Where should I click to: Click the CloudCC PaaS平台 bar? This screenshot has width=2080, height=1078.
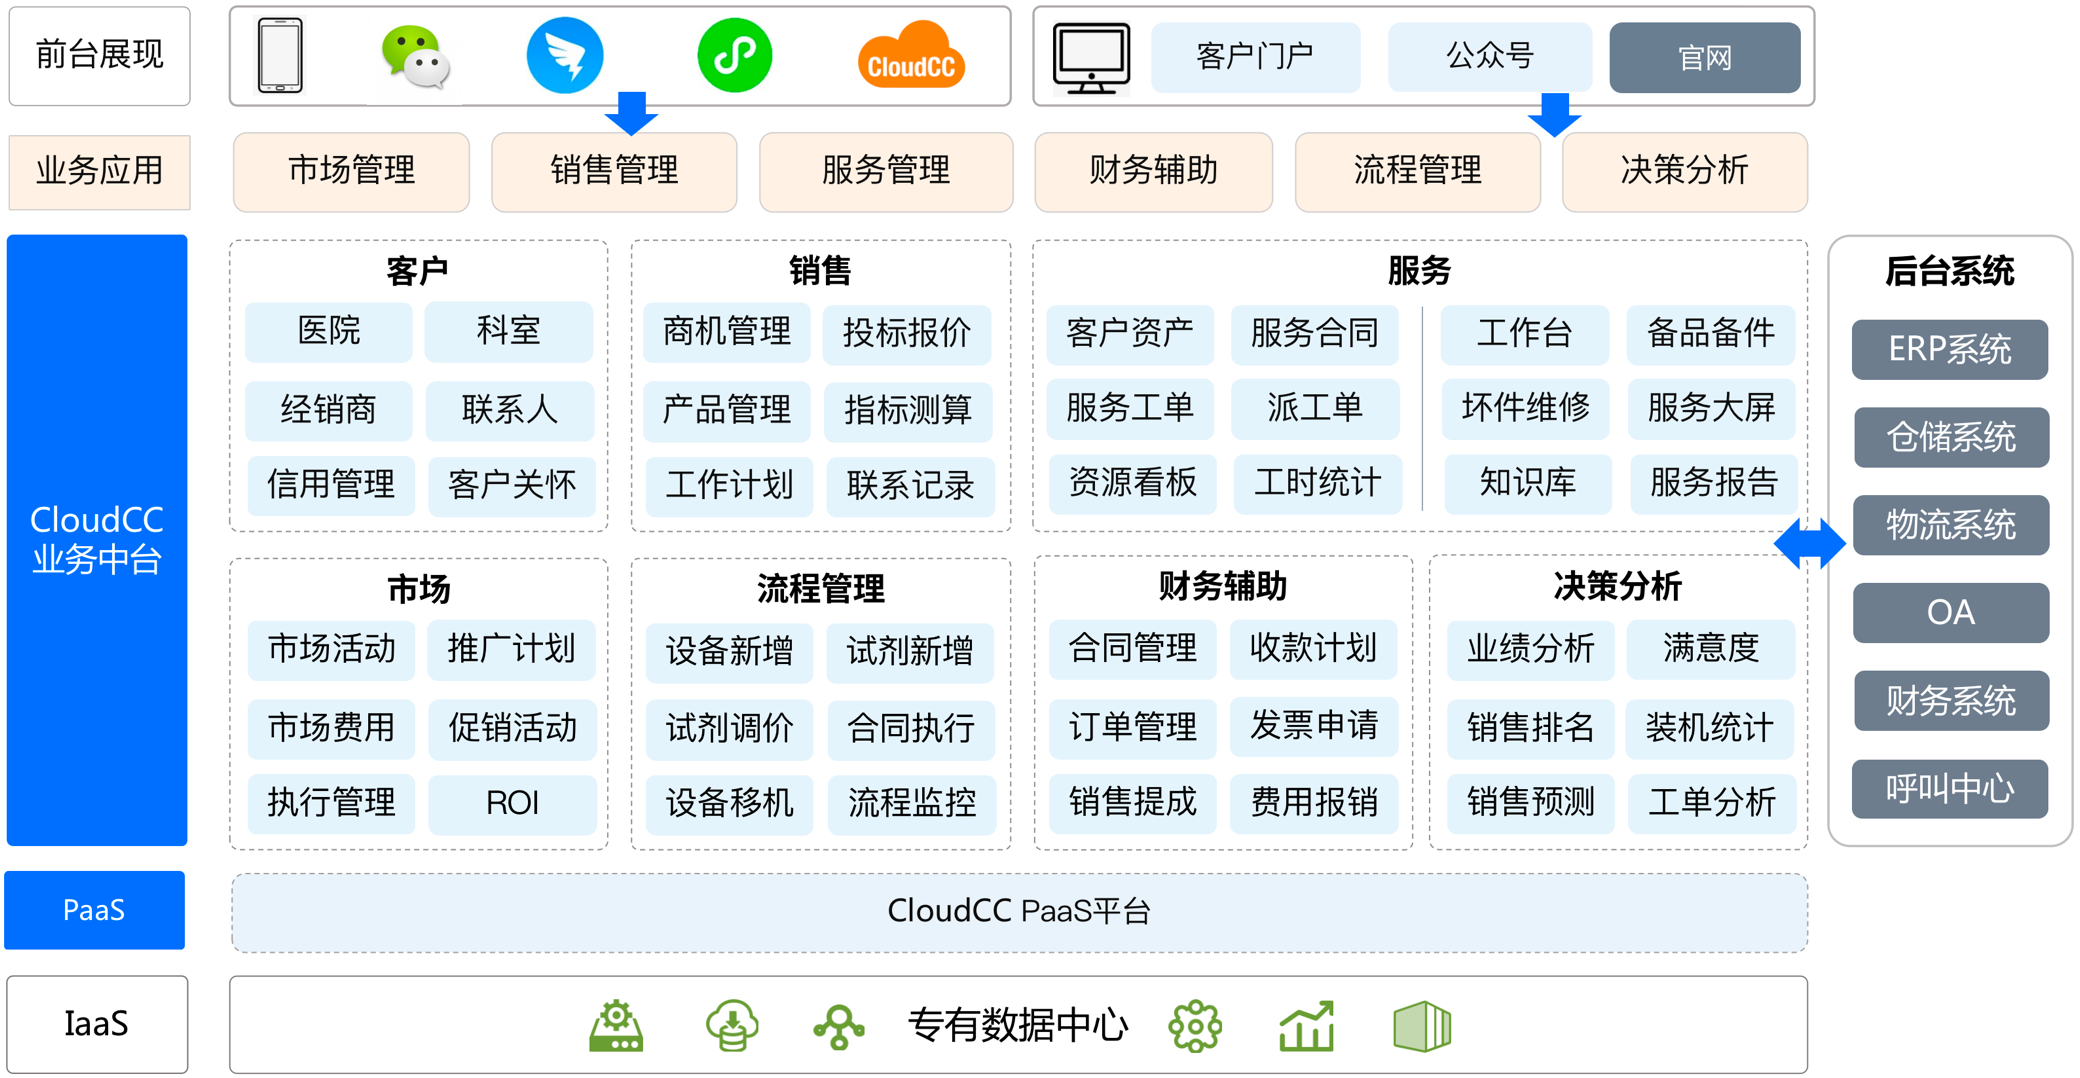pyautogui.click(x=1018, y=912)
